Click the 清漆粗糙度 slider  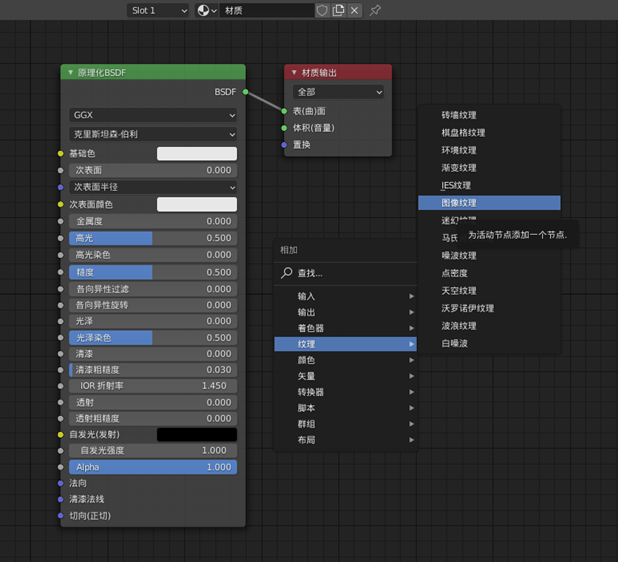point(153,370)
